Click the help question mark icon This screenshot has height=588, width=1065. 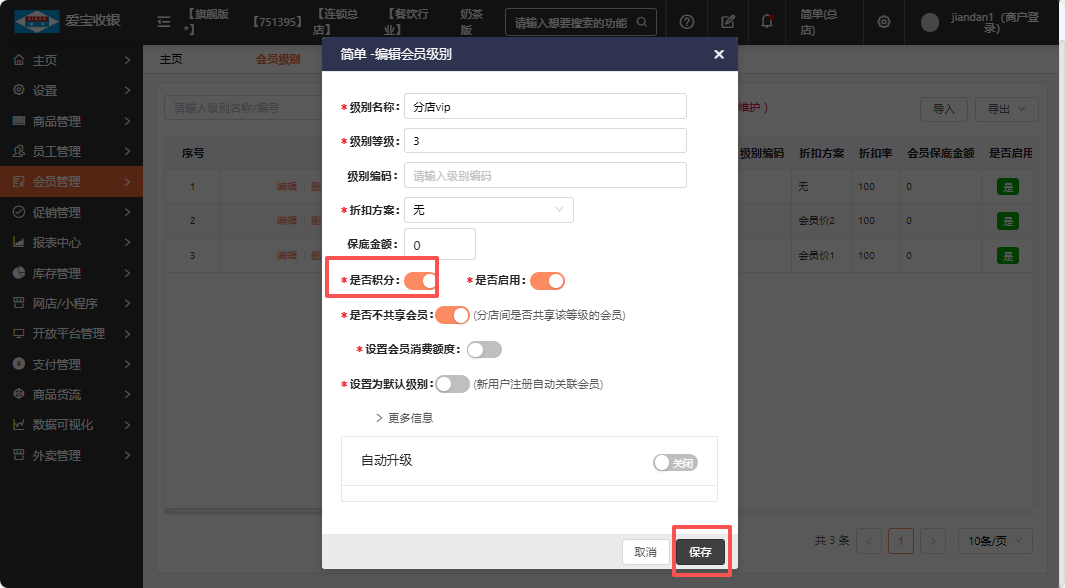pyautogui.click(x=687, y=21)
